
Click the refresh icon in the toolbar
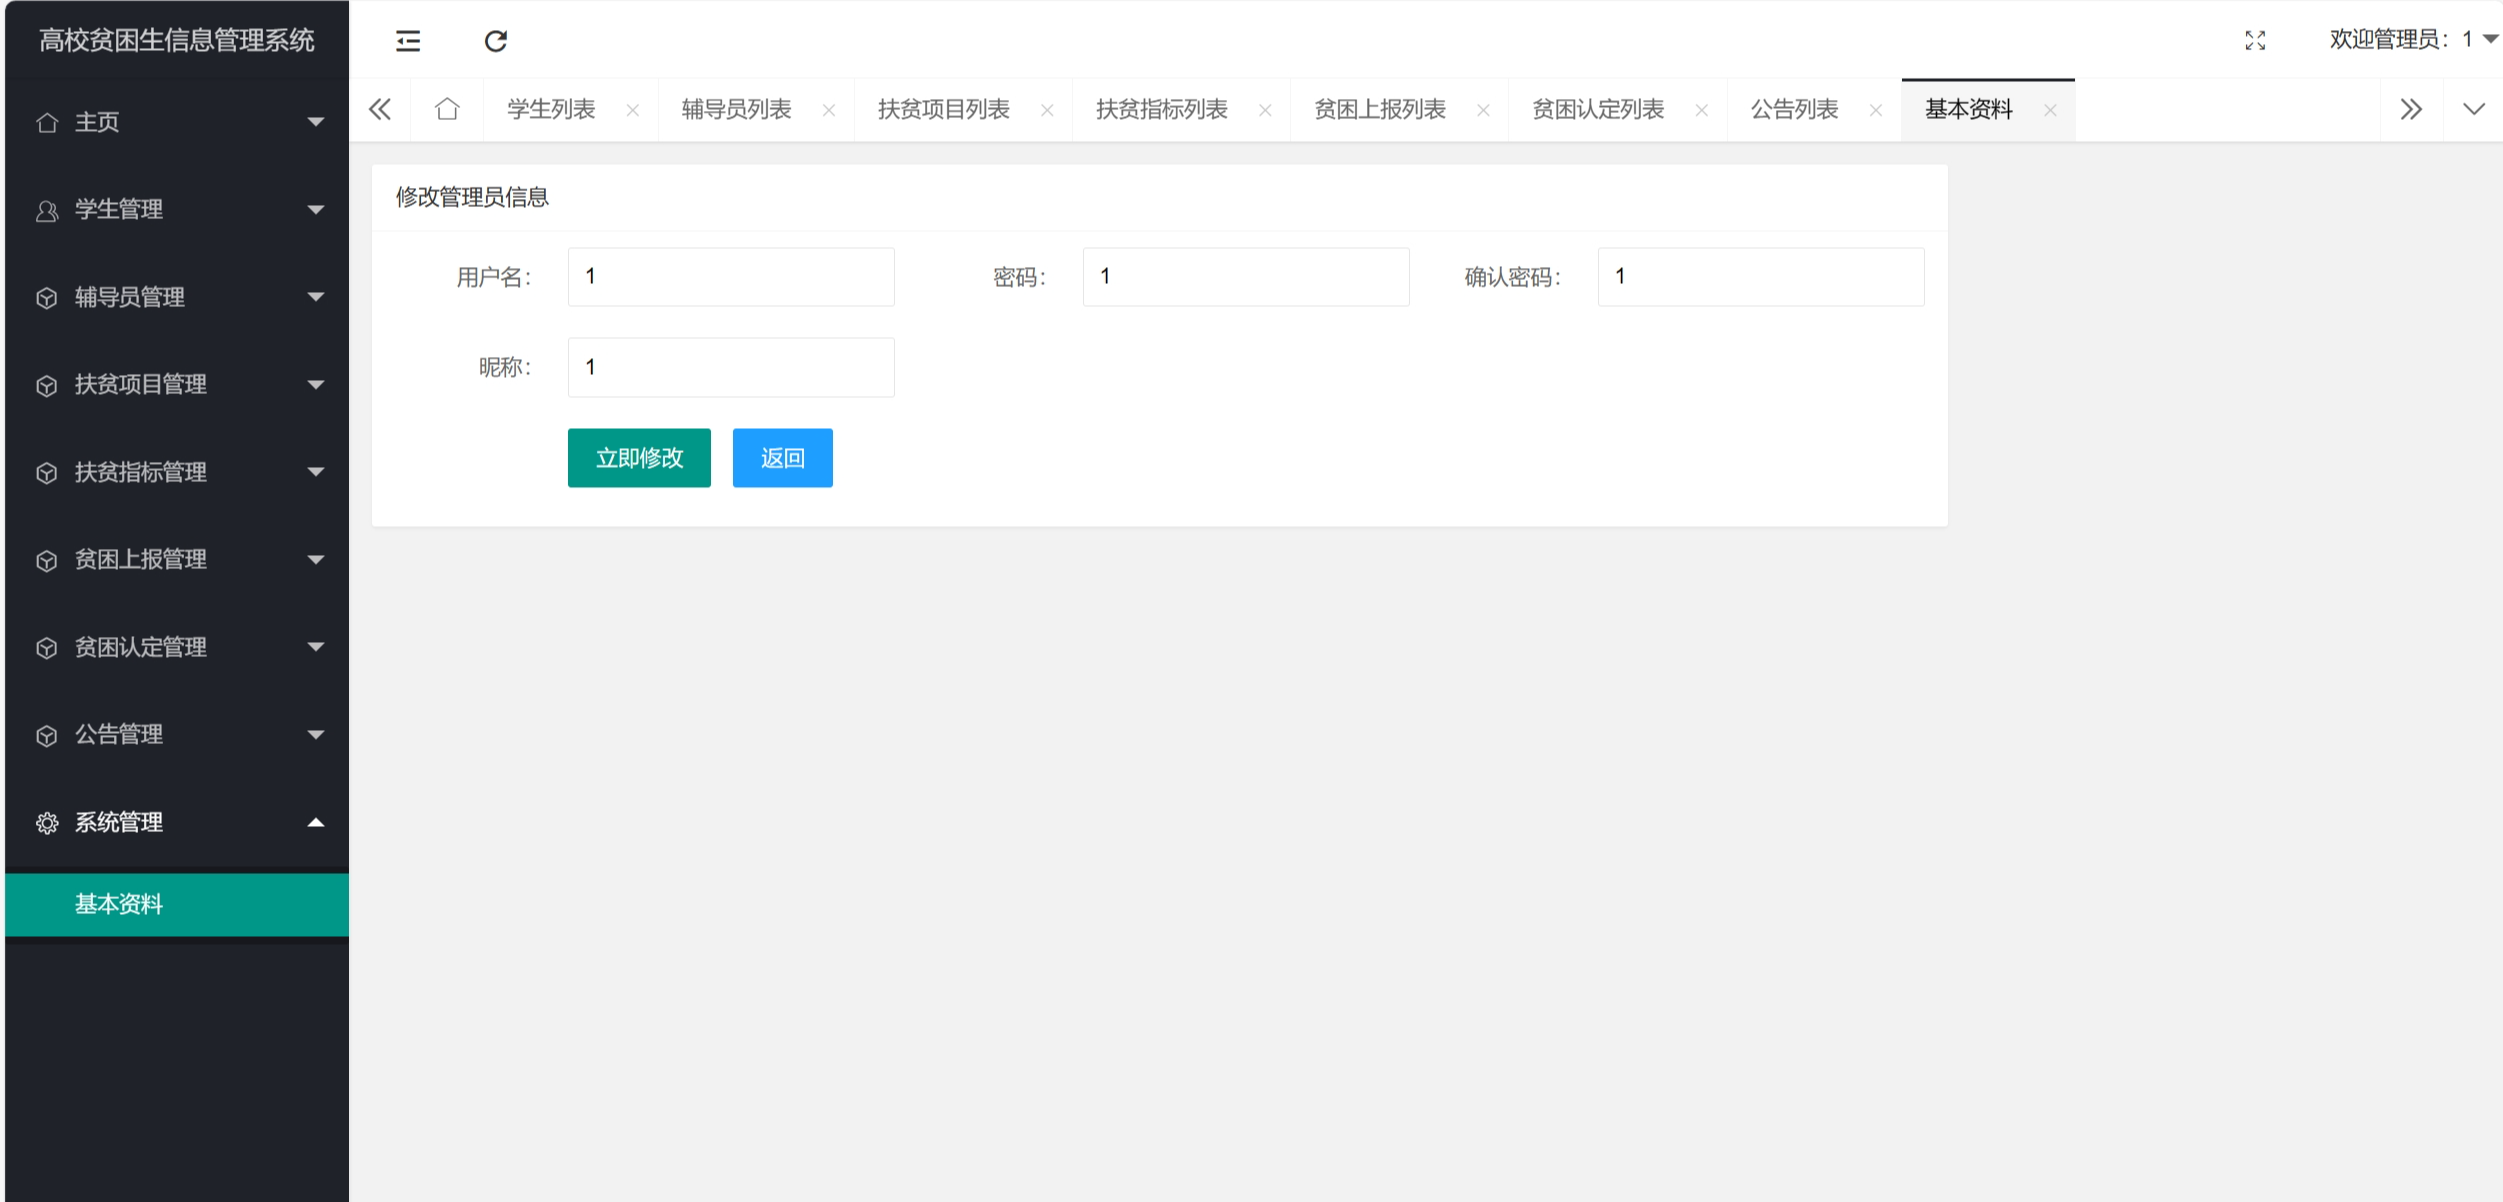click(x=497, y=40)
